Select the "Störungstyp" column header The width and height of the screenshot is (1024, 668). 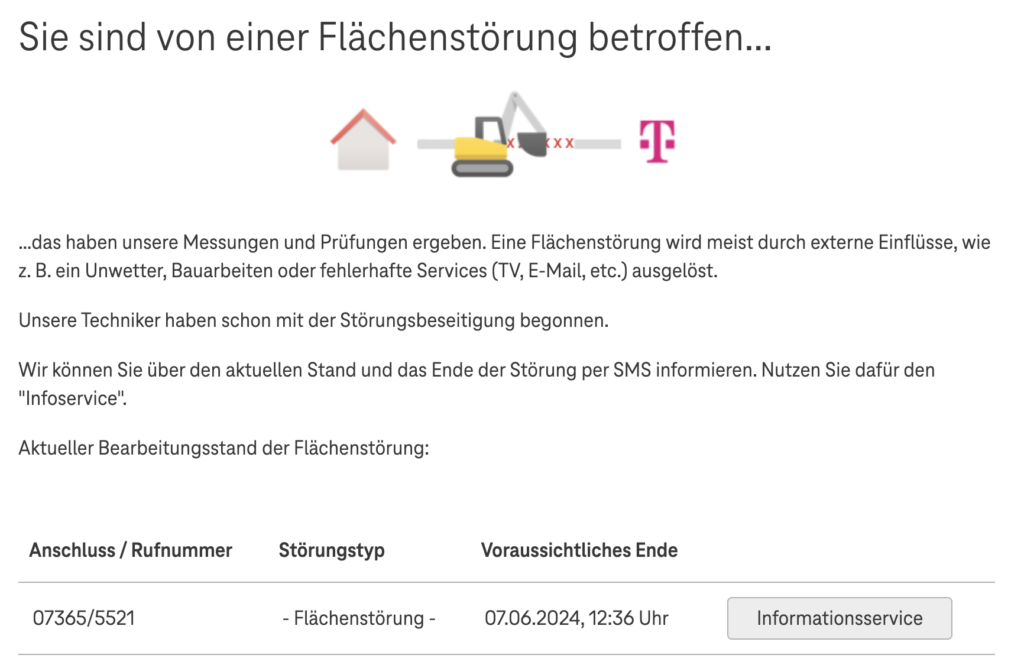click(331, 550)
